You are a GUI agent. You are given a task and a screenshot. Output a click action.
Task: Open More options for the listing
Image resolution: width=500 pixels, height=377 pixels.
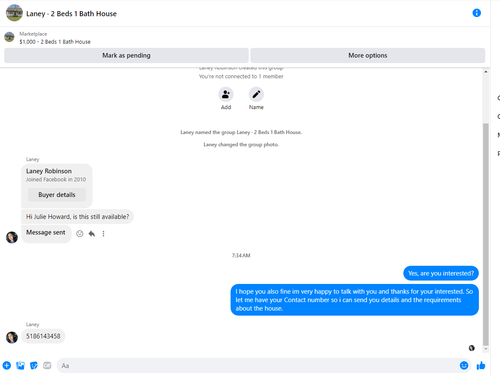[368, 55]
